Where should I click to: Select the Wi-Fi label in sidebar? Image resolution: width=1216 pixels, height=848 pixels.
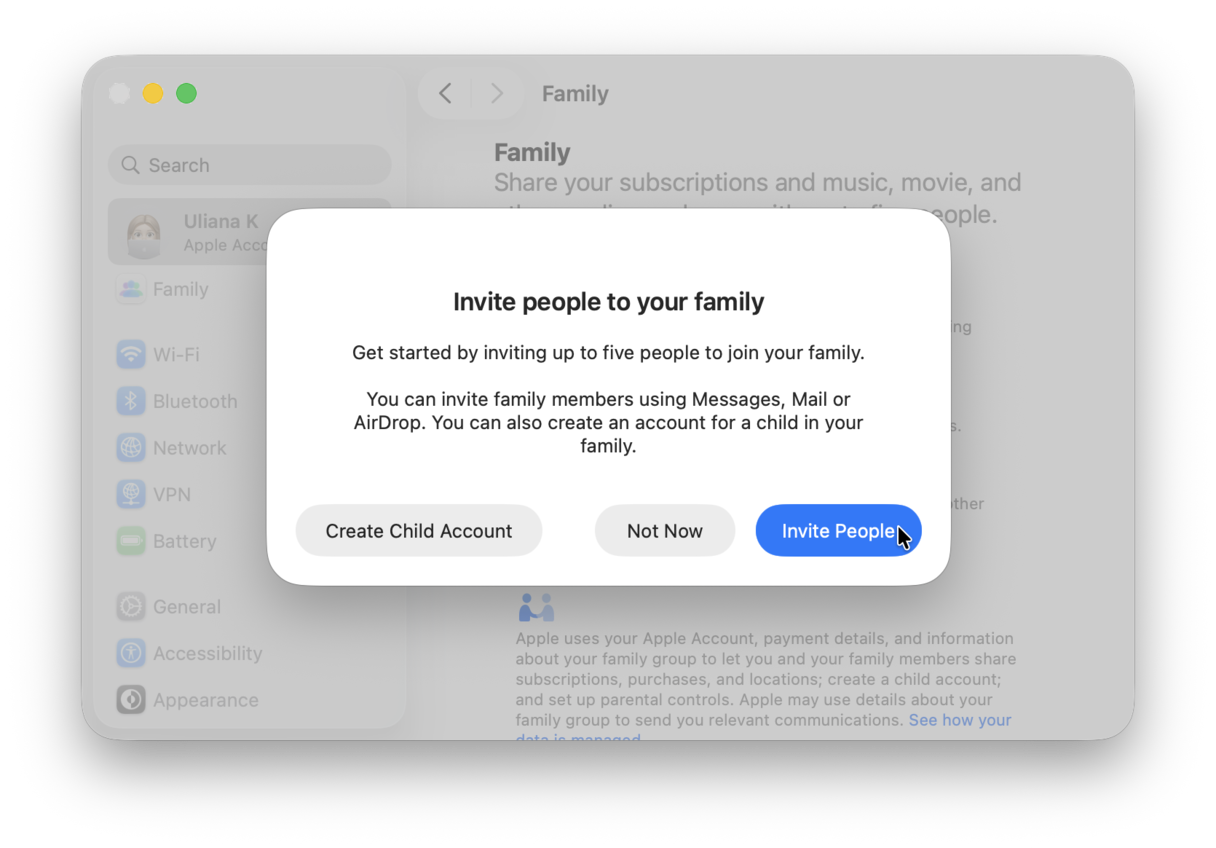click(x=176, y=354)
